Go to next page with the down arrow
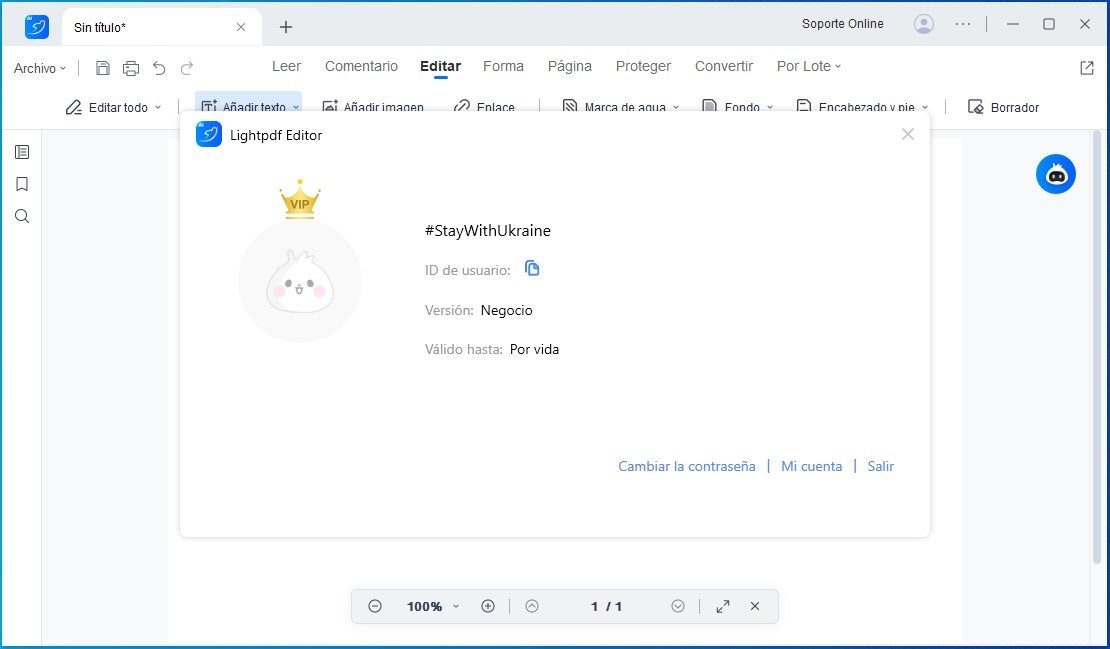 (677, 607)
